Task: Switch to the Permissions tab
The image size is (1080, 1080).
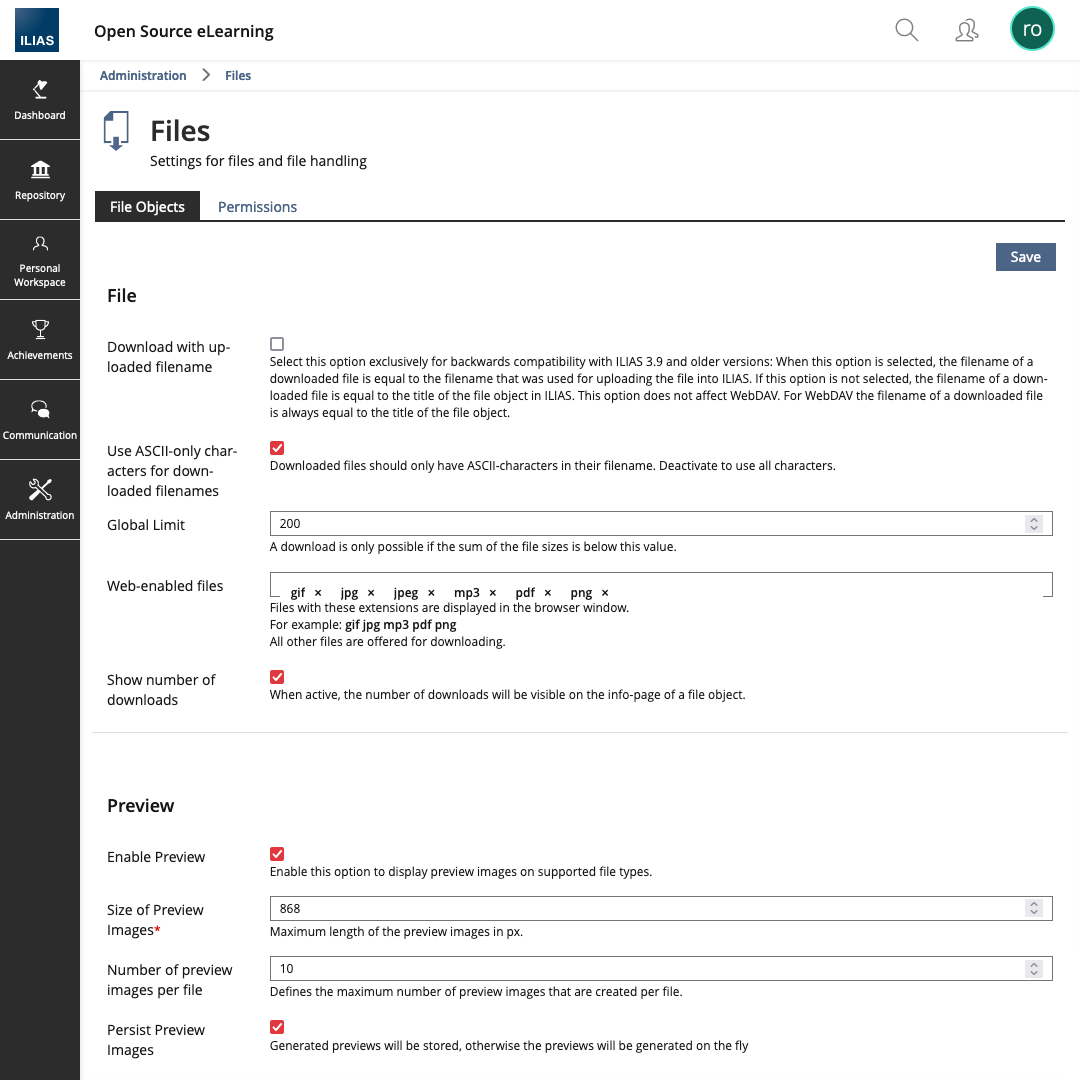Action: (x=257, y=207)
